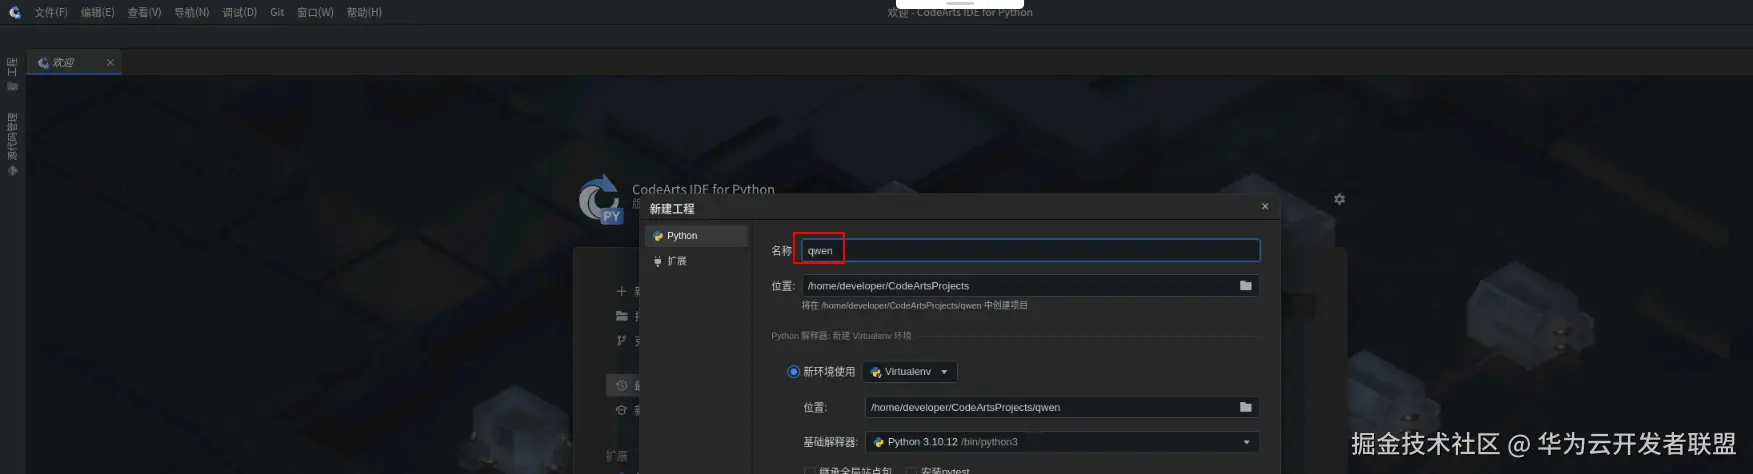Open the Git menu
This screenshot has width=1753, height=474.
point(277,12)
